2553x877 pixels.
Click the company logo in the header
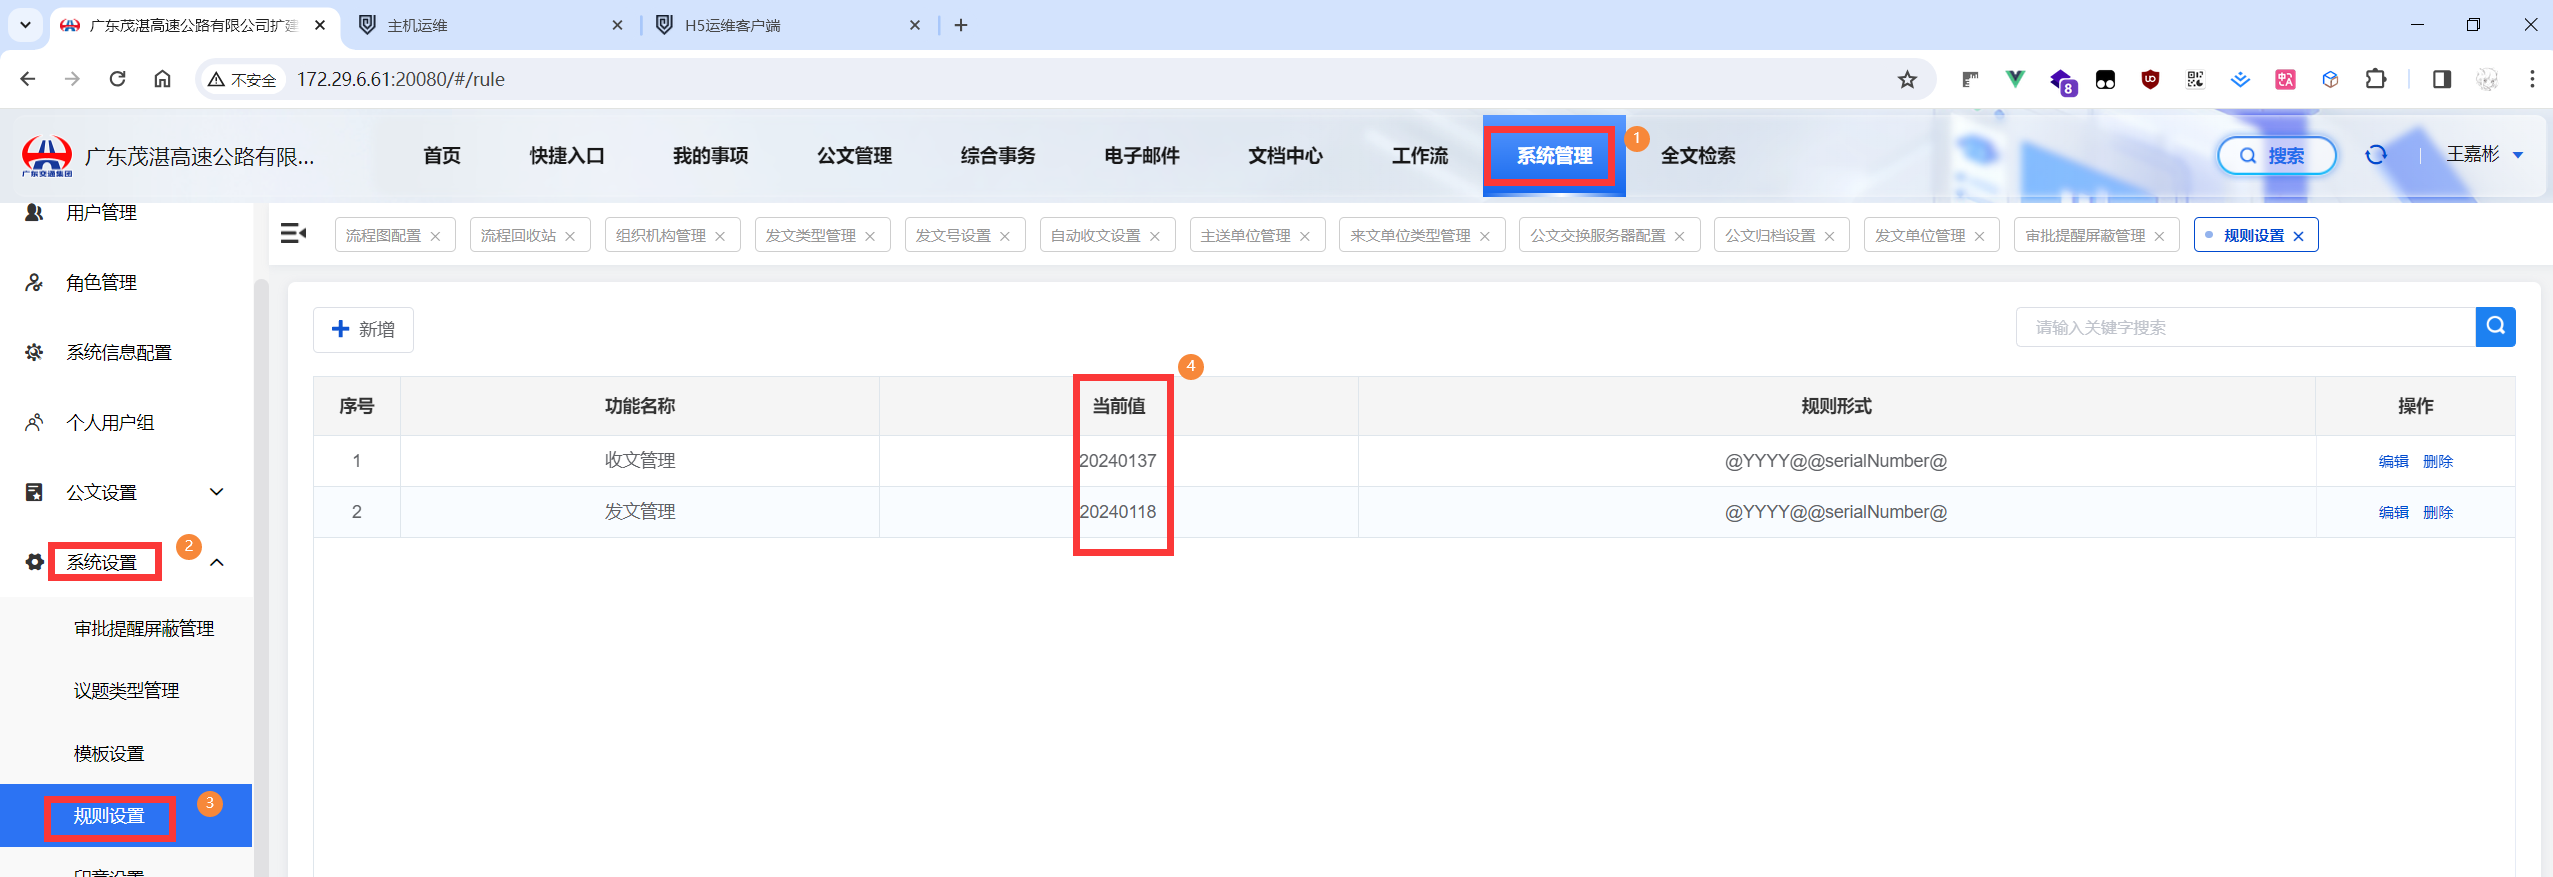click(x=47, y=156)
